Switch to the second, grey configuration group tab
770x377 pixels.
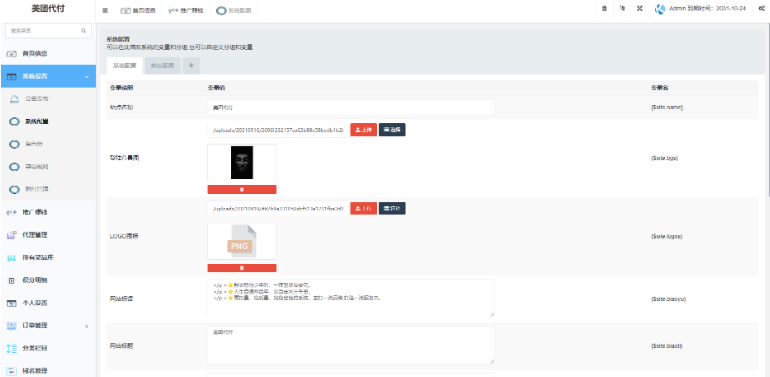[x=163, y=65]
